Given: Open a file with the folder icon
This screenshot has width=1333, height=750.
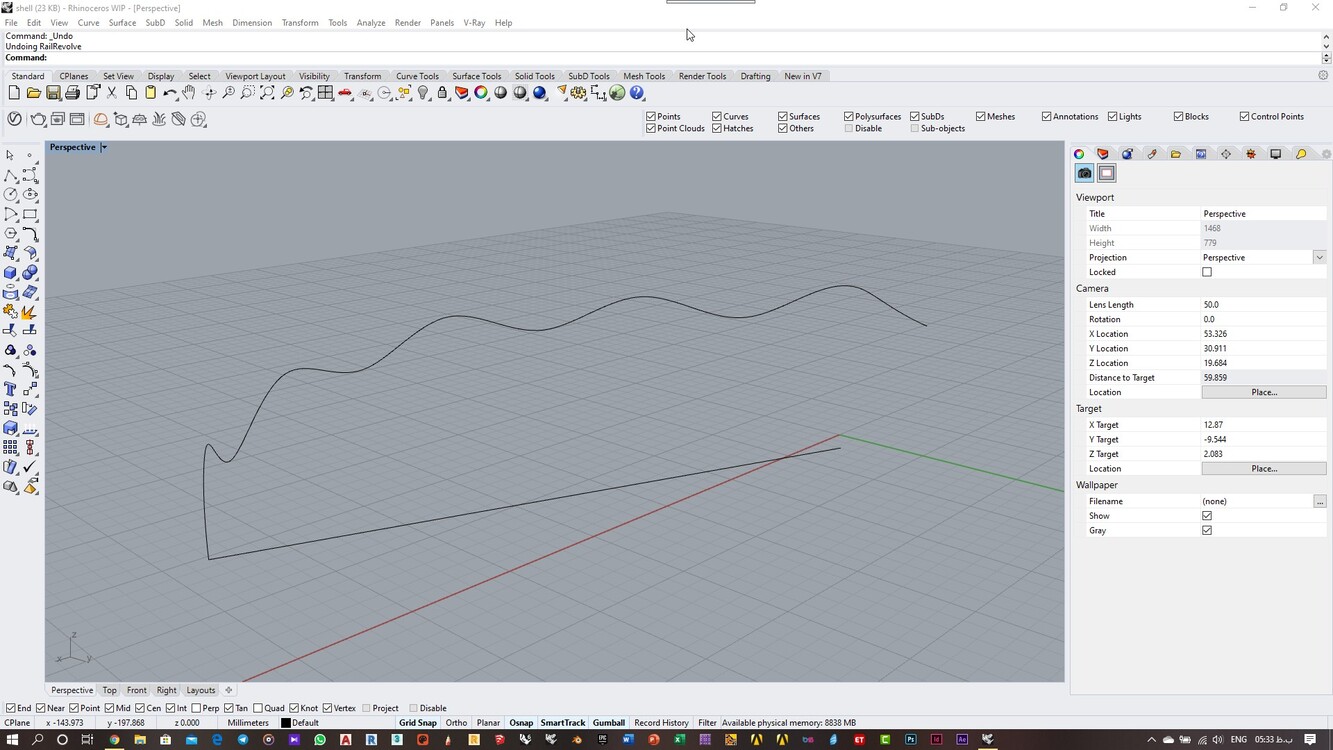Looking at the screenshot, I should coord(33,93).
